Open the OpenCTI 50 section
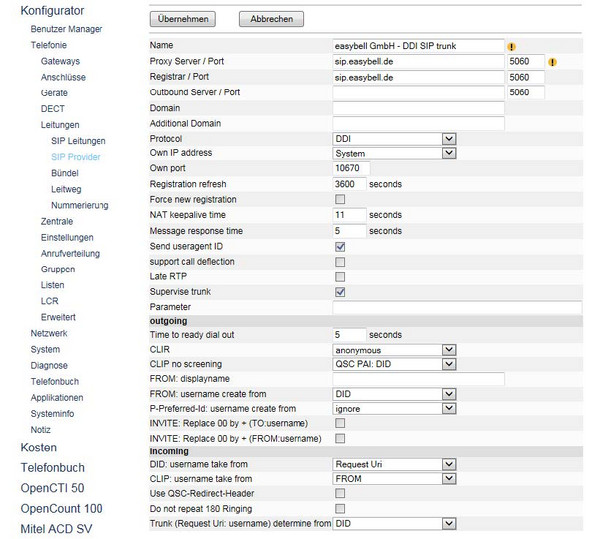The height and width of the screenshot is (539, 600). [52, 488]
